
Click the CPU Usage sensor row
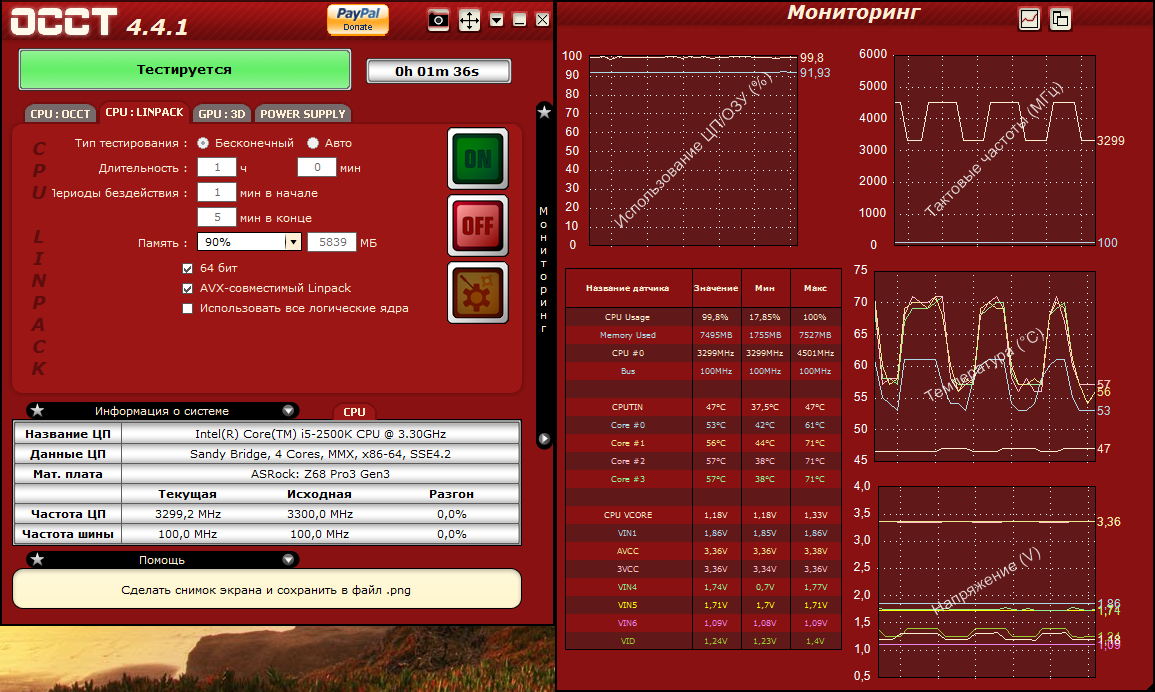point(703,317)
